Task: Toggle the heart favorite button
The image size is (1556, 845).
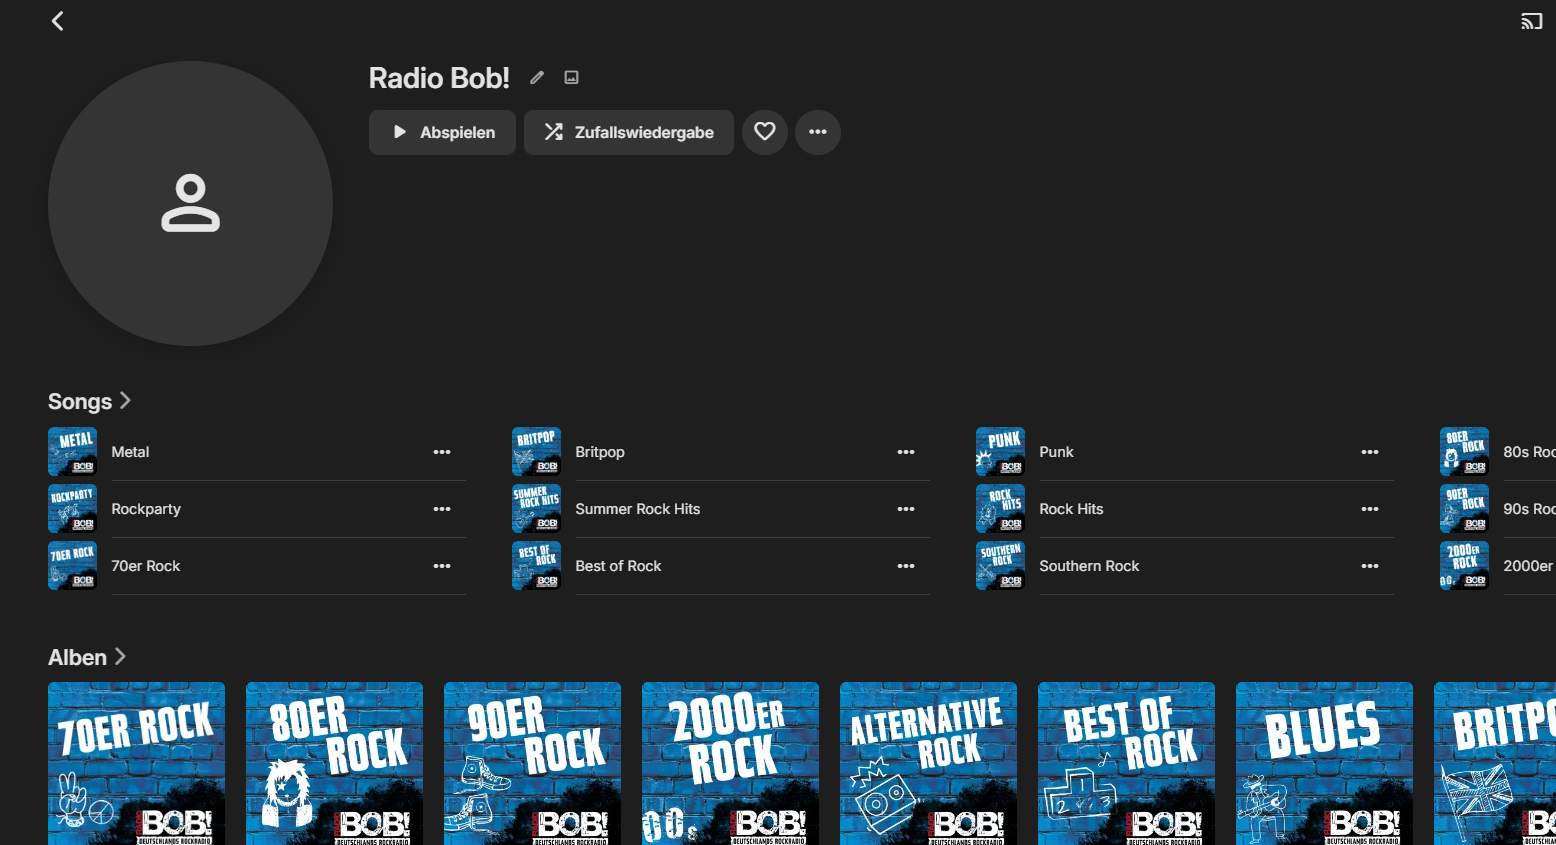Action: click(765, 132)
